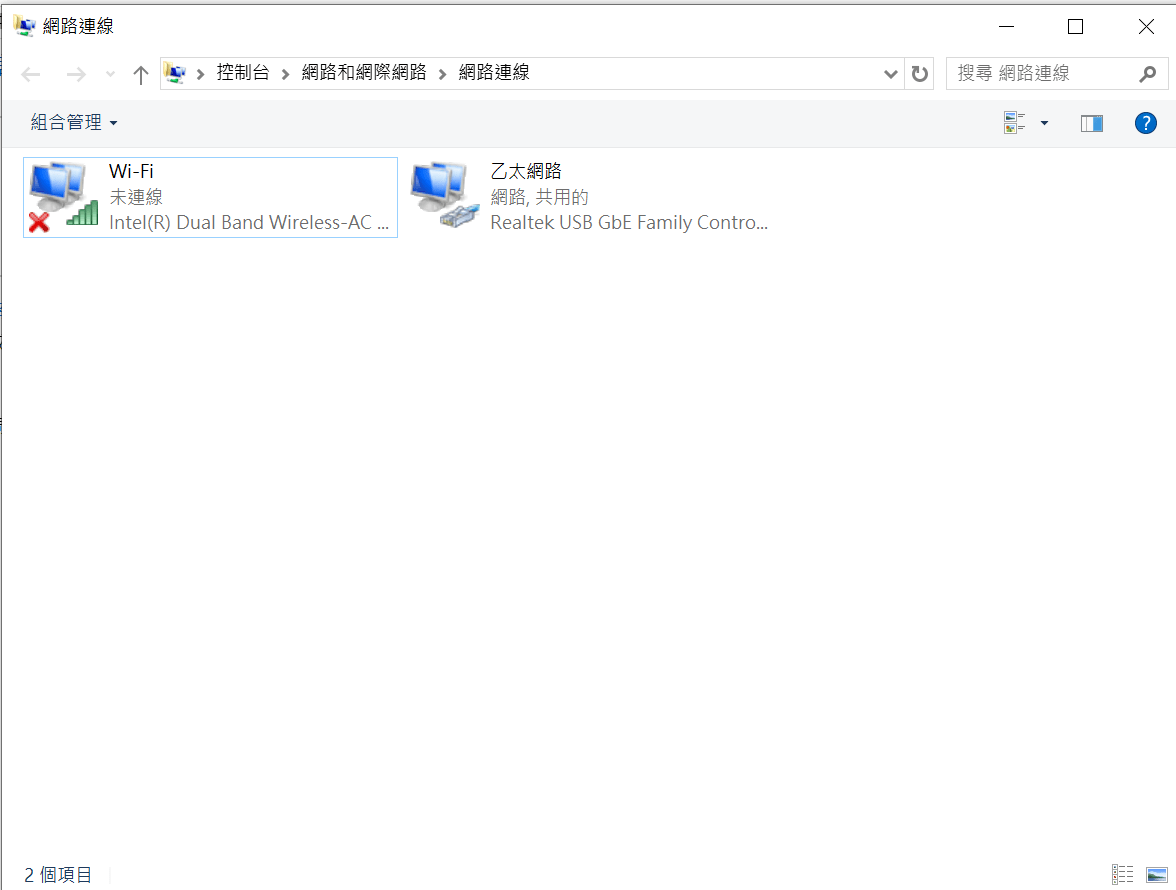
Task: Open the 組合管理 menu
Action: point(67,122)
